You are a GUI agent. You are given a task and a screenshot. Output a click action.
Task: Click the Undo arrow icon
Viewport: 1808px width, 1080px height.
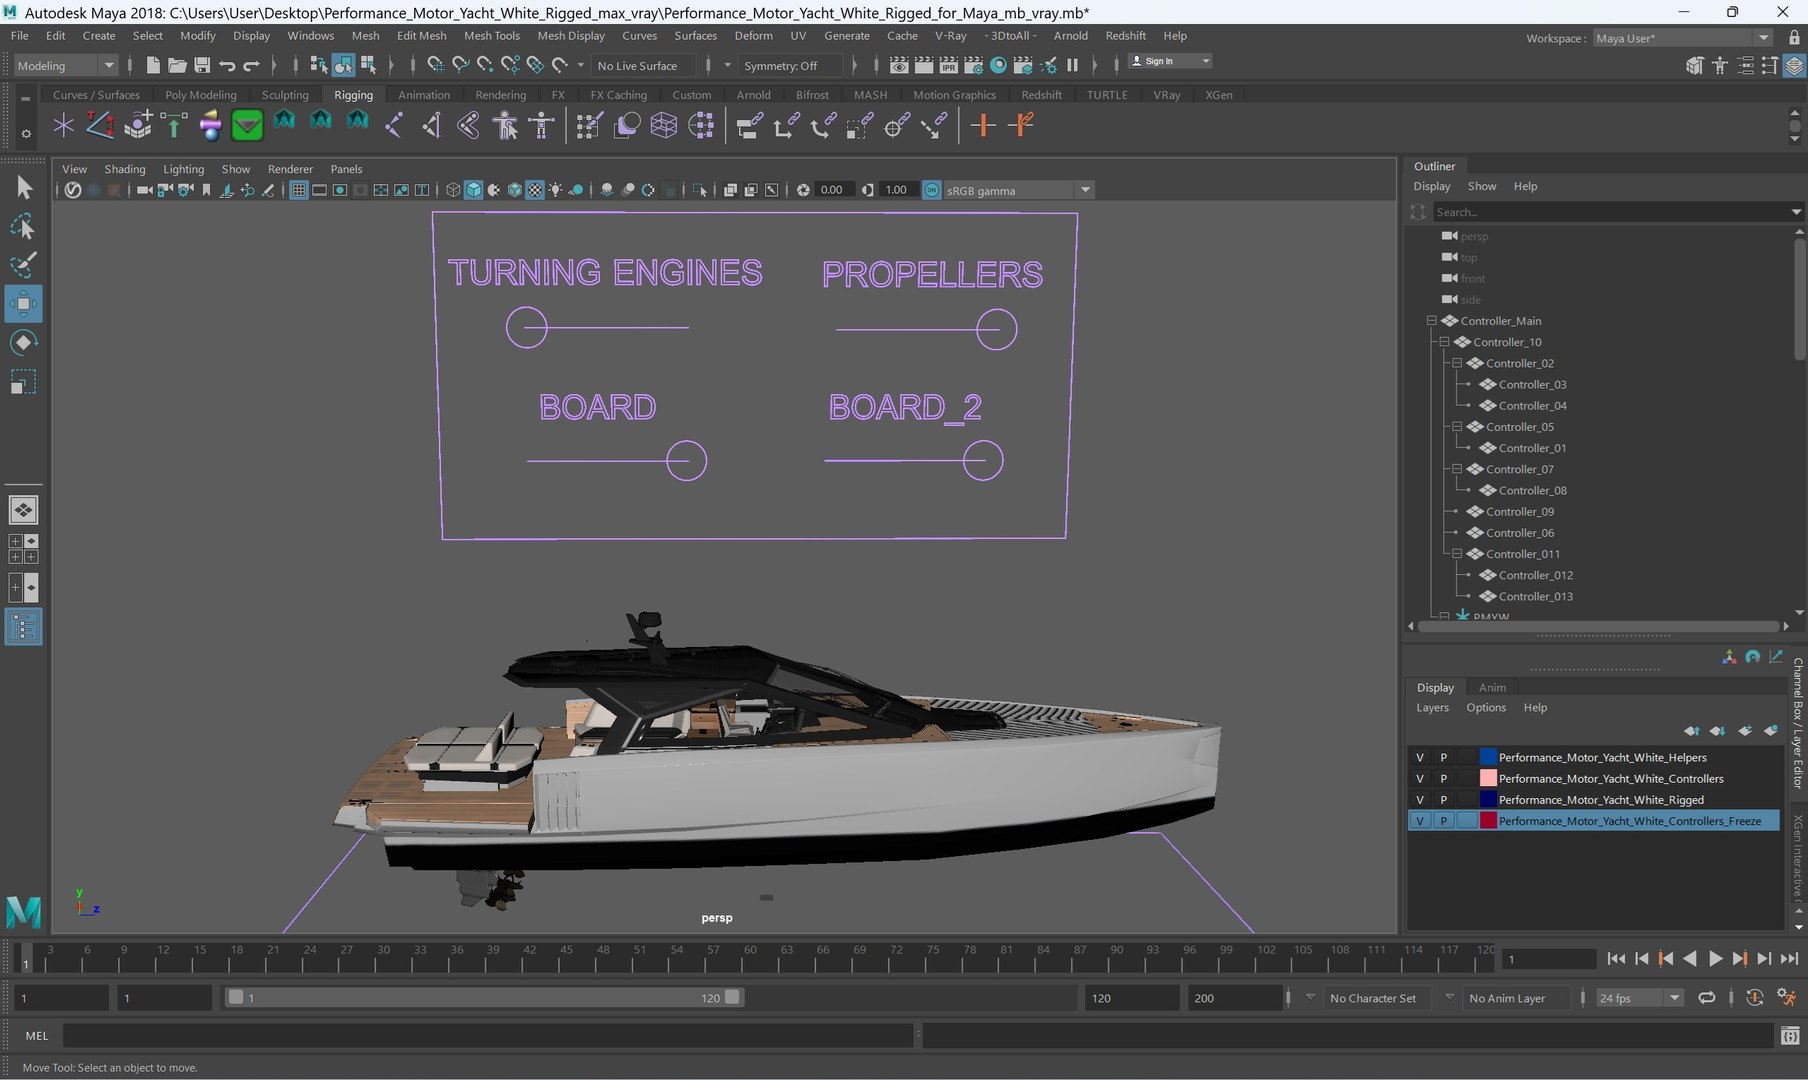point(227,65)
